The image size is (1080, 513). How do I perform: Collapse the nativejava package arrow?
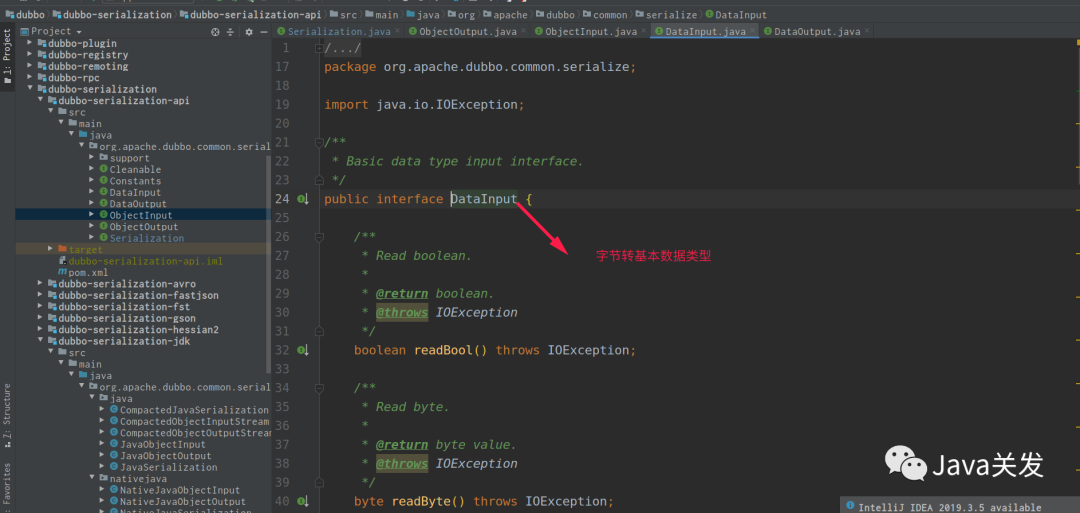coord(92,479)
